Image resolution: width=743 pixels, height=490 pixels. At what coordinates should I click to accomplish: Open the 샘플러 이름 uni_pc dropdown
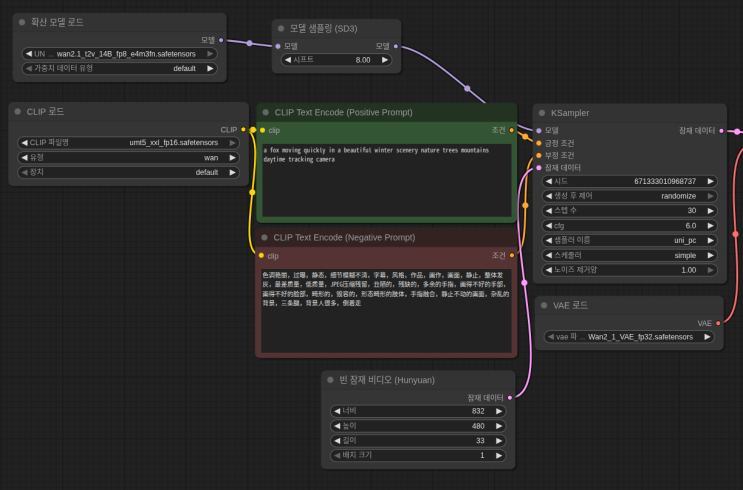point(629,239)
